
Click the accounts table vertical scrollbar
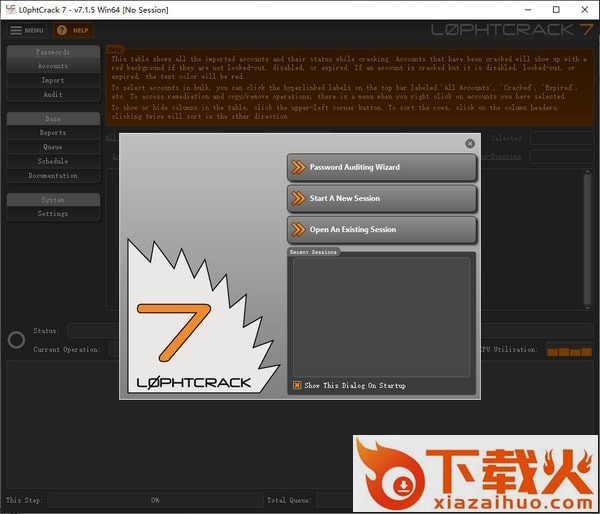[588, 239]
